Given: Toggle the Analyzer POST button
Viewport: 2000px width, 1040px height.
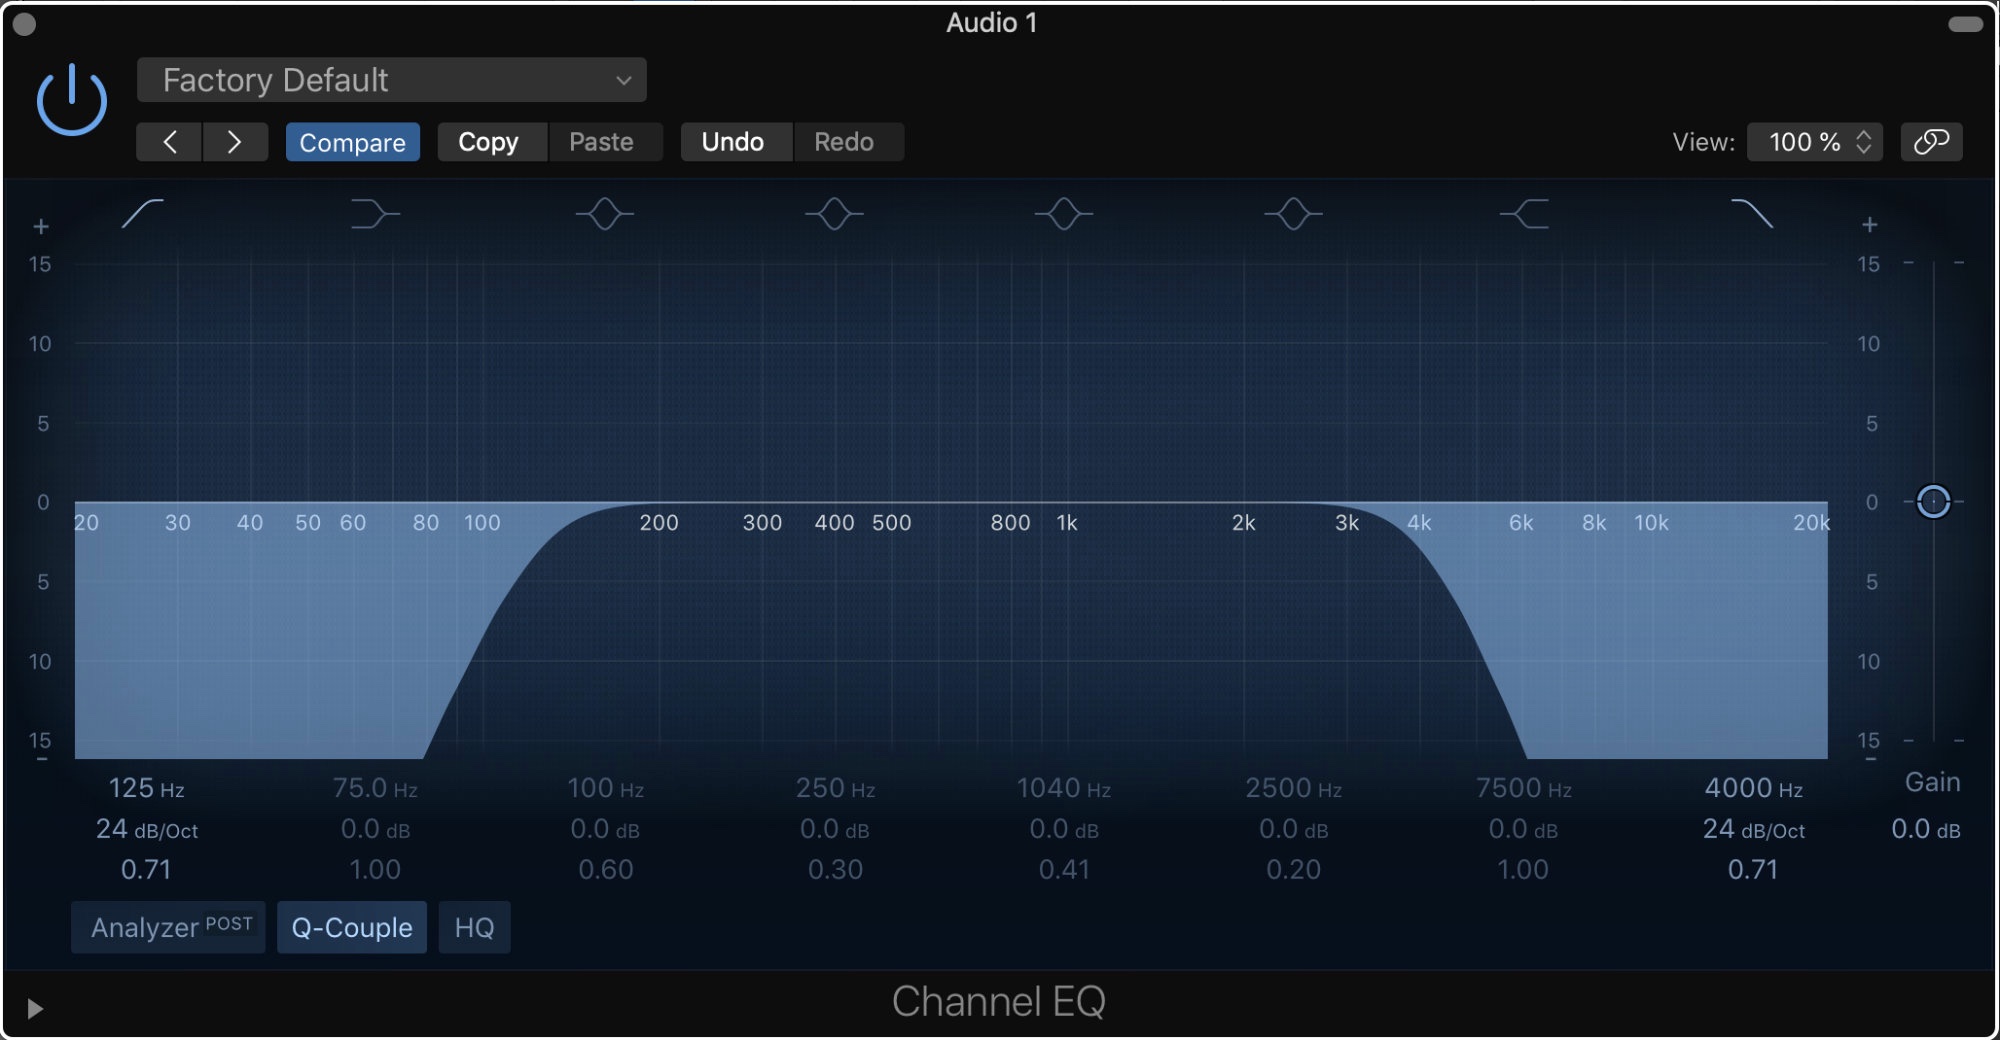Looking at the screenshot, I should tap(169, 927).
